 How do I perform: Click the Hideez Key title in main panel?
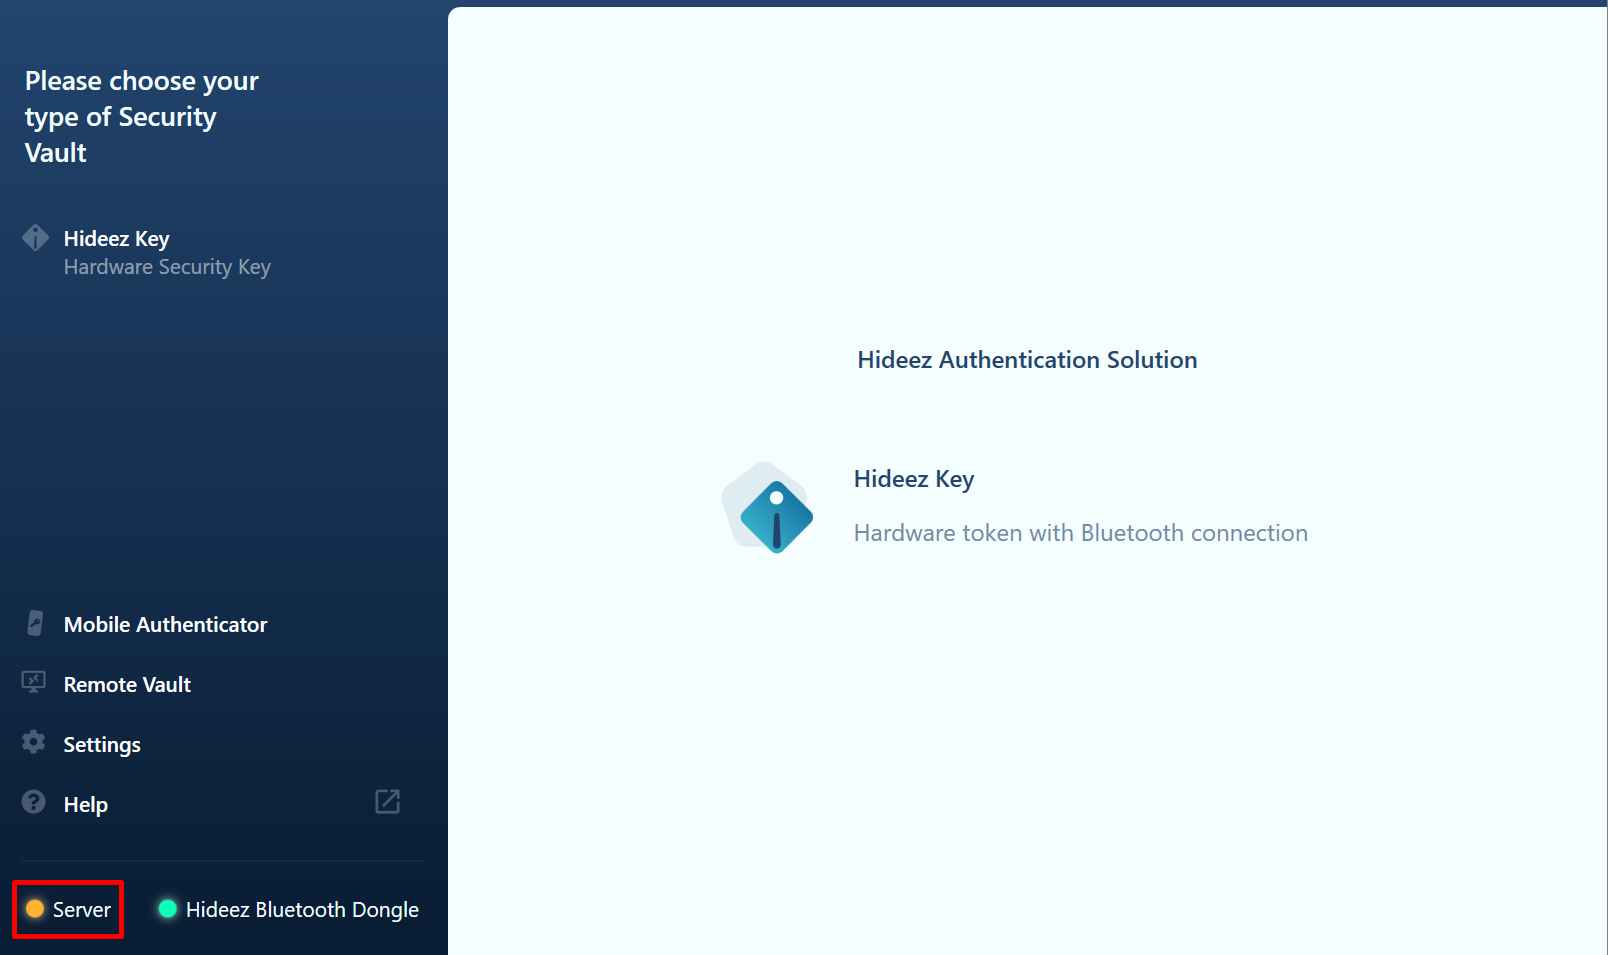913,479
